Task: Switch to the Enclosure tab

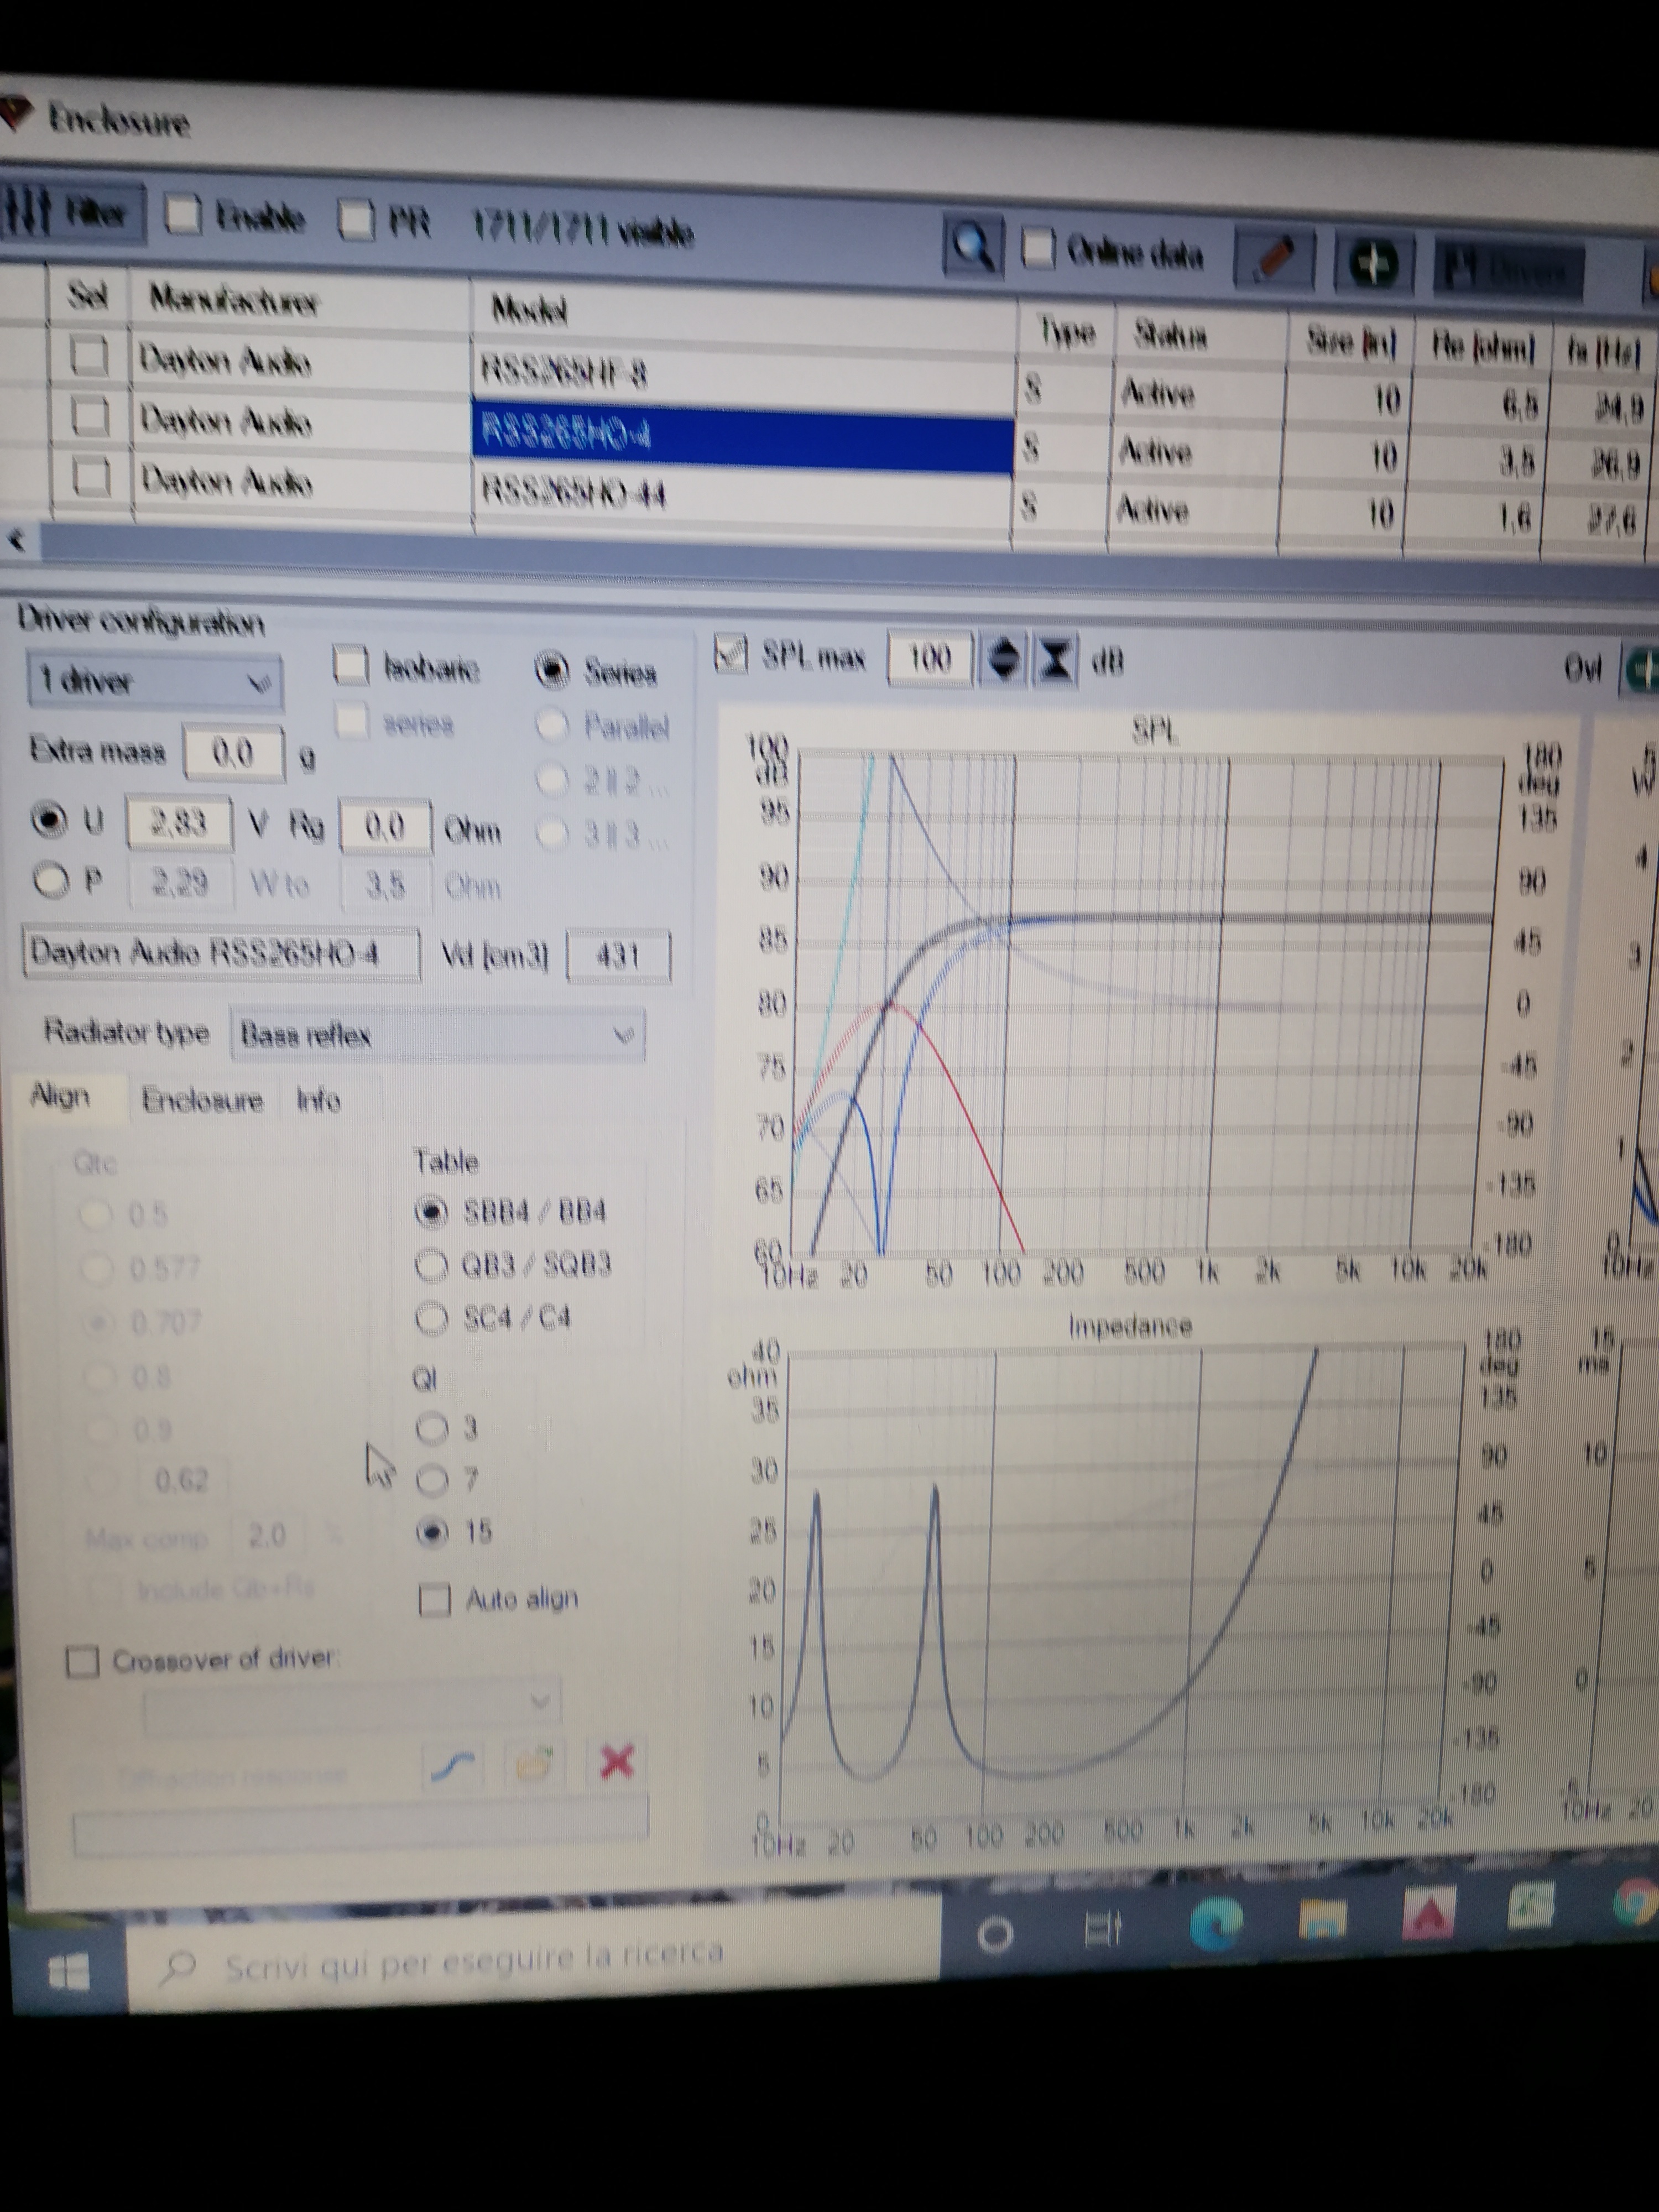Action: click(202, 1101)
